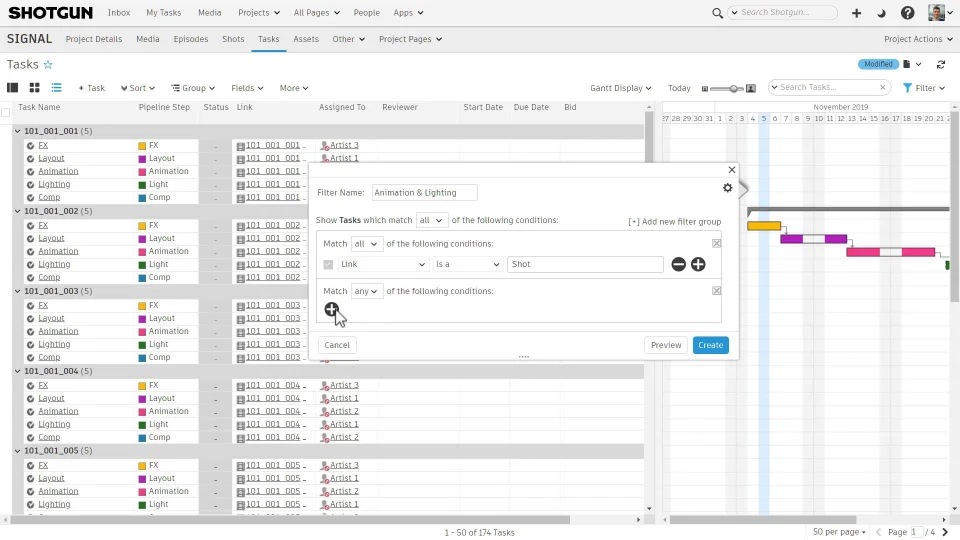
Task: Collapse the 101_001_005 group
Action: click(x=17, y=451)
